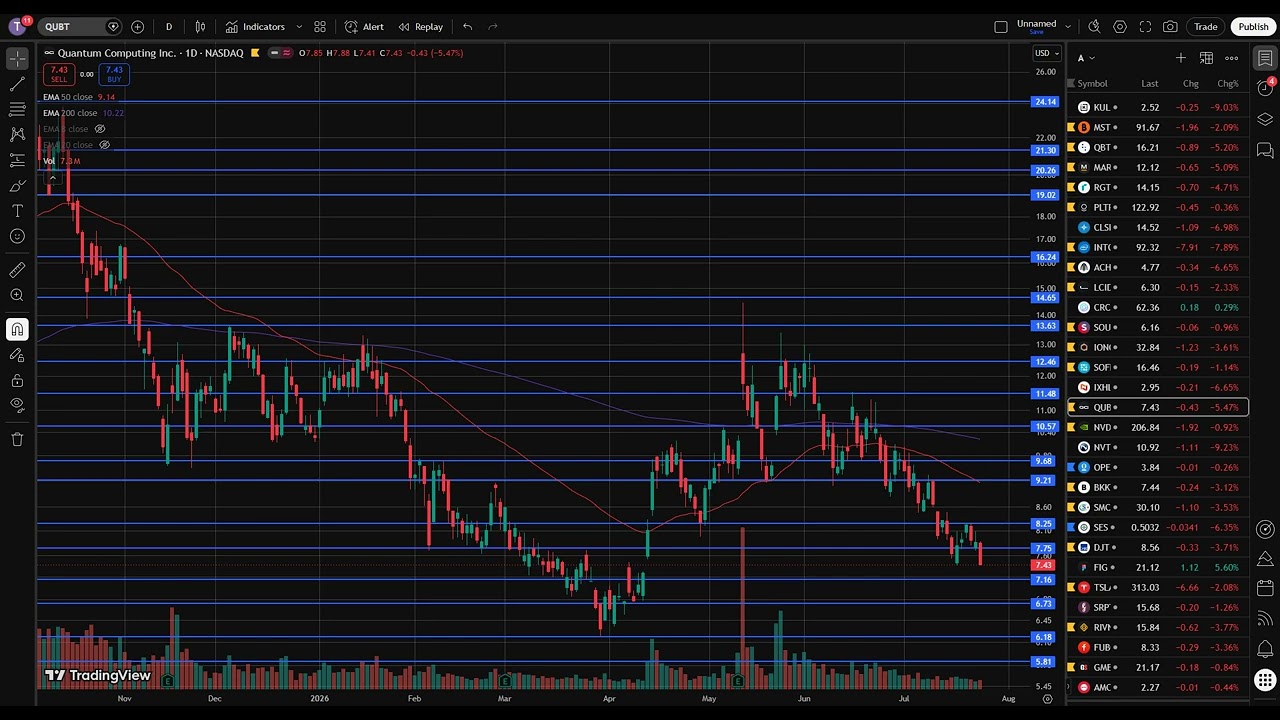Open the watchlist A list selector
1280x720 pixels.
(x=1086, y=58)
